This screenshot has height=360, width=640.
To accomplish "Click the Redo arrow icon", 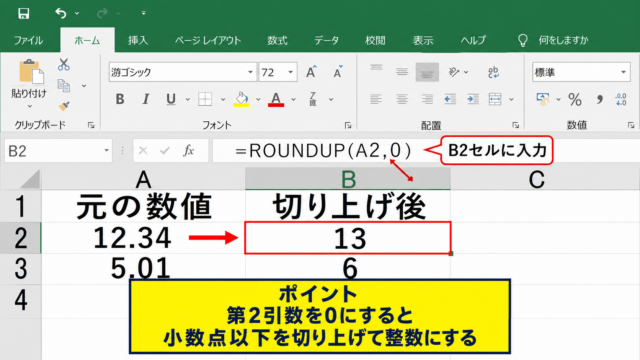I will [x=102, y=13].
